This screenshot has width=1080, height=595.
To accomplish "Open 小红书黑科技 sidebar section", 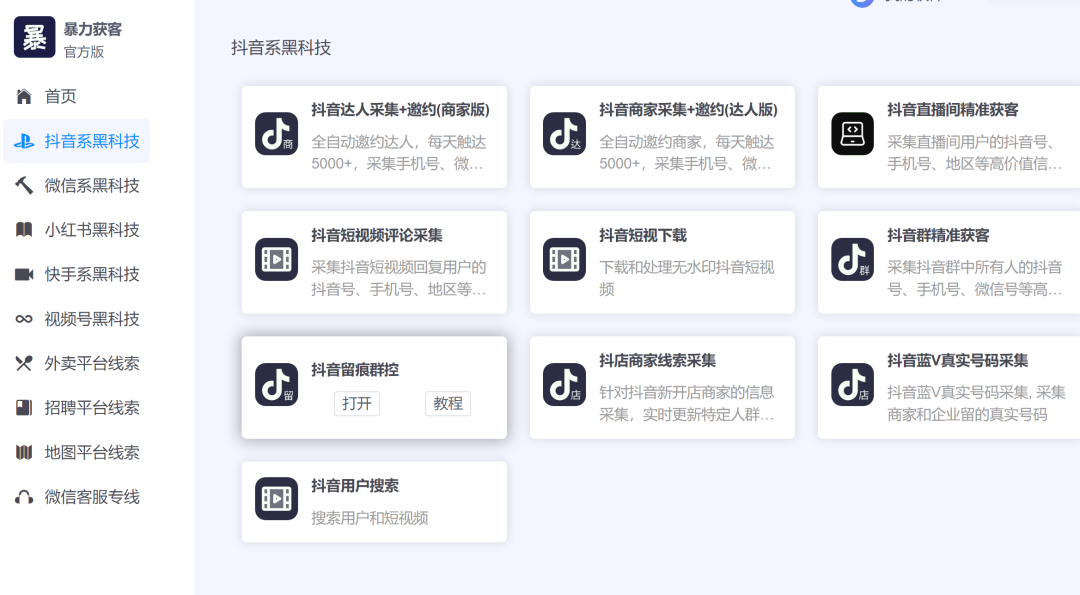I will (91, 230).
